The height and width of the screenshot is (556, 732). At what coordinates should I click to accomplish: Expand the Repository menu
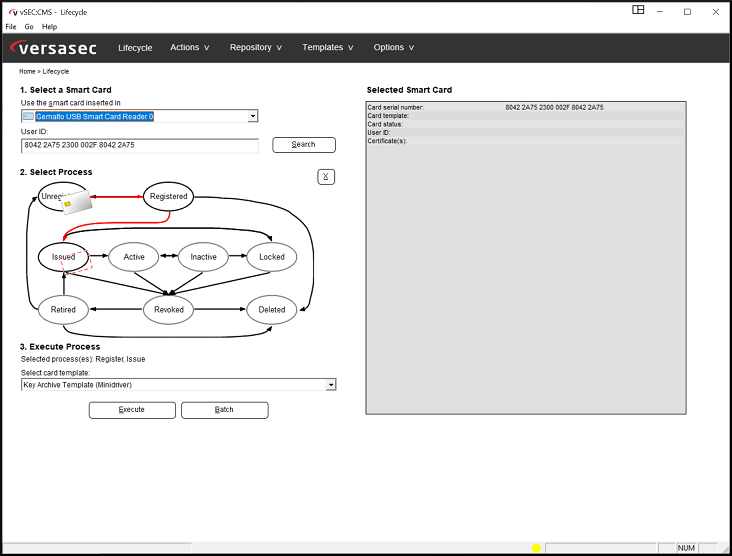coord(256,48)
